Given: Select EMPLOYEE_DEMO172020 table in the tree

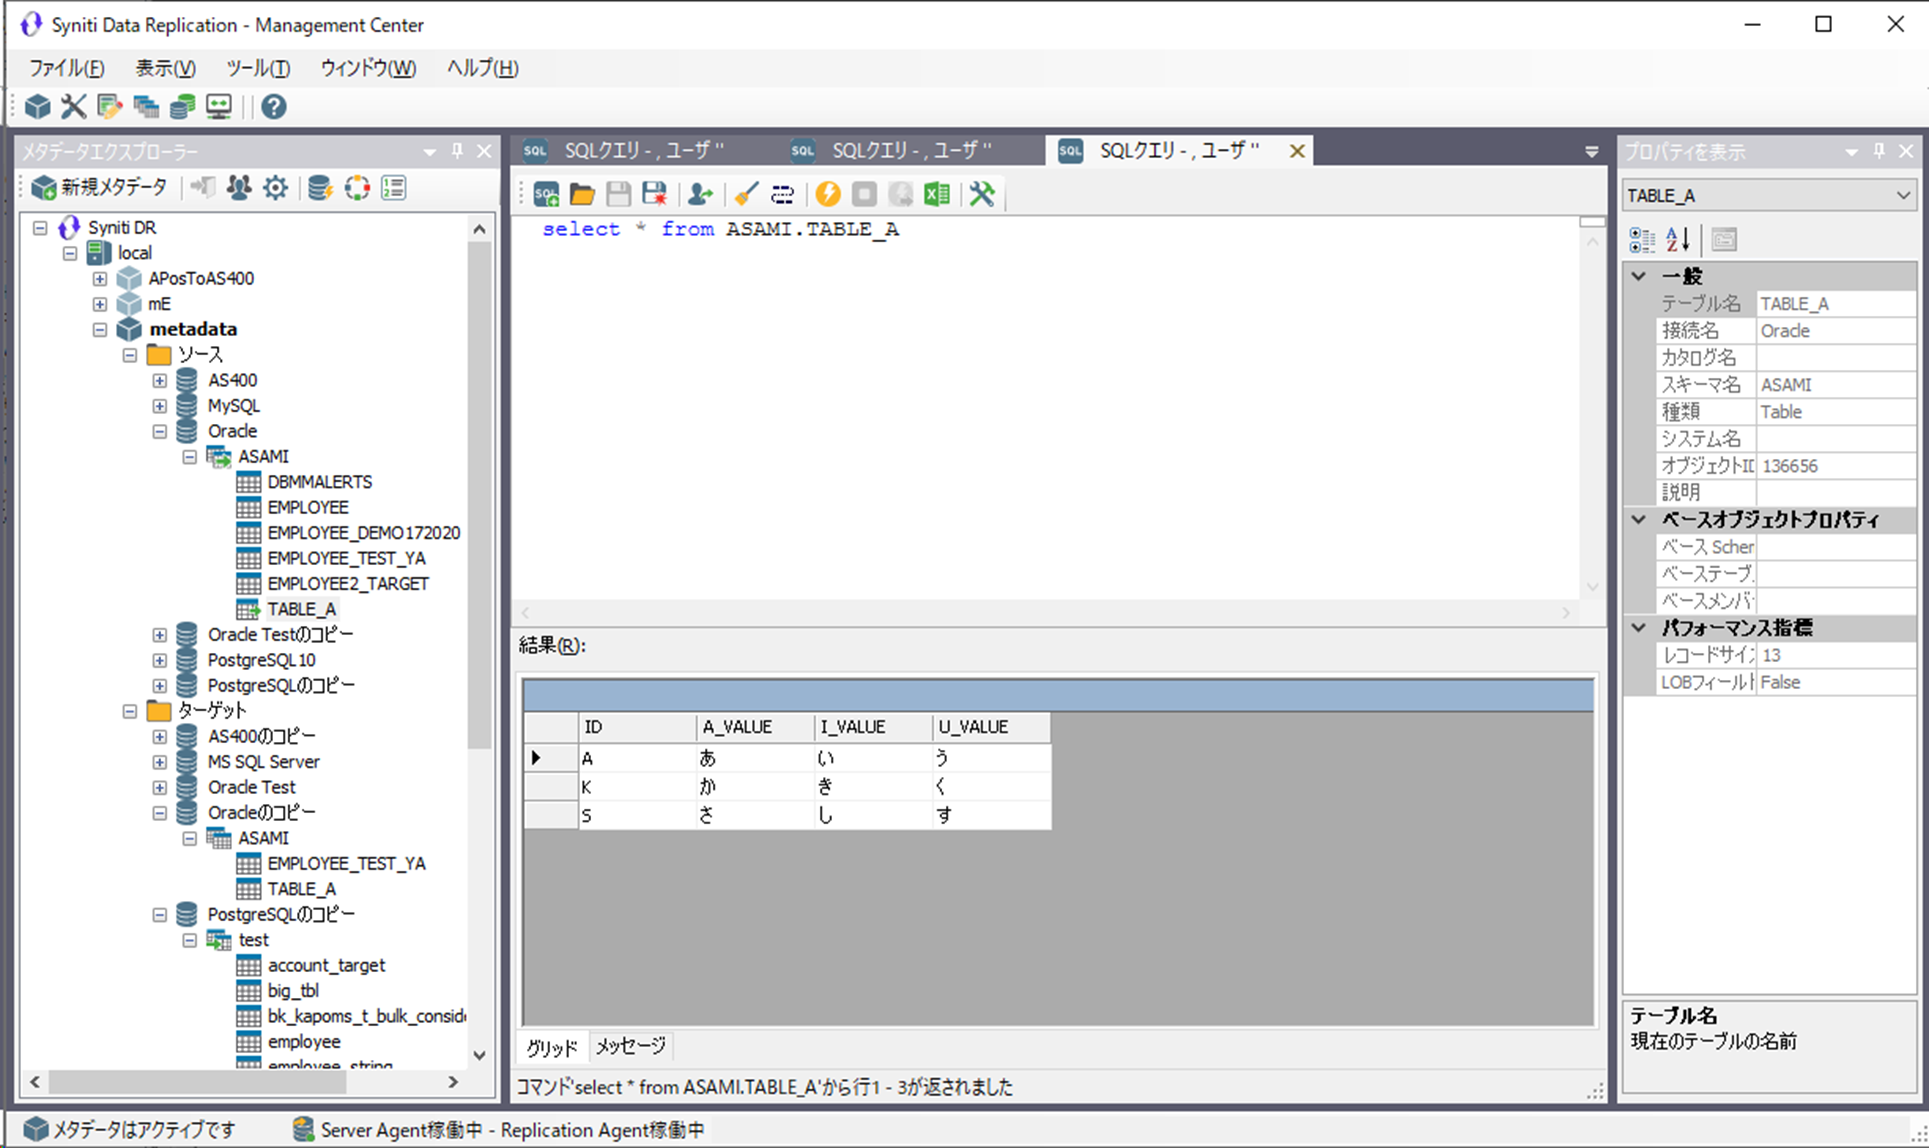Looking at the screenshot, I should (x=363, y=533).
